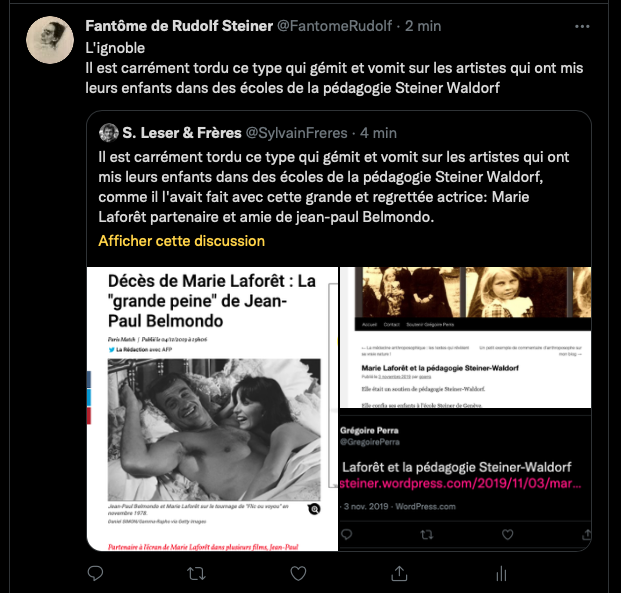Open the Marie Laforêt Paris Match screenshot

point(212,409)
